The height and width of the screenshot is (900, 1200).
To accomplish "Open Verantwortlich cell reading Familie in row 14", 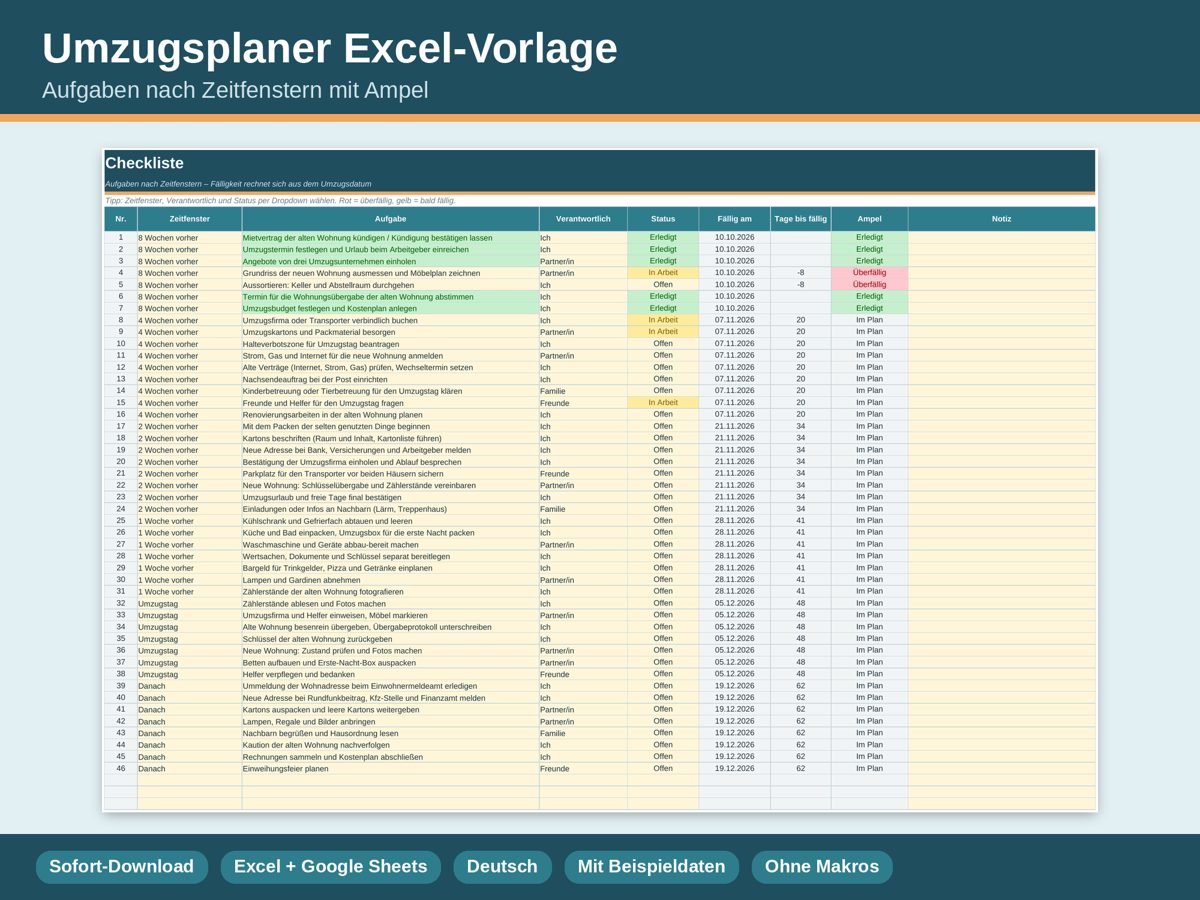I will tap(583, 391).
